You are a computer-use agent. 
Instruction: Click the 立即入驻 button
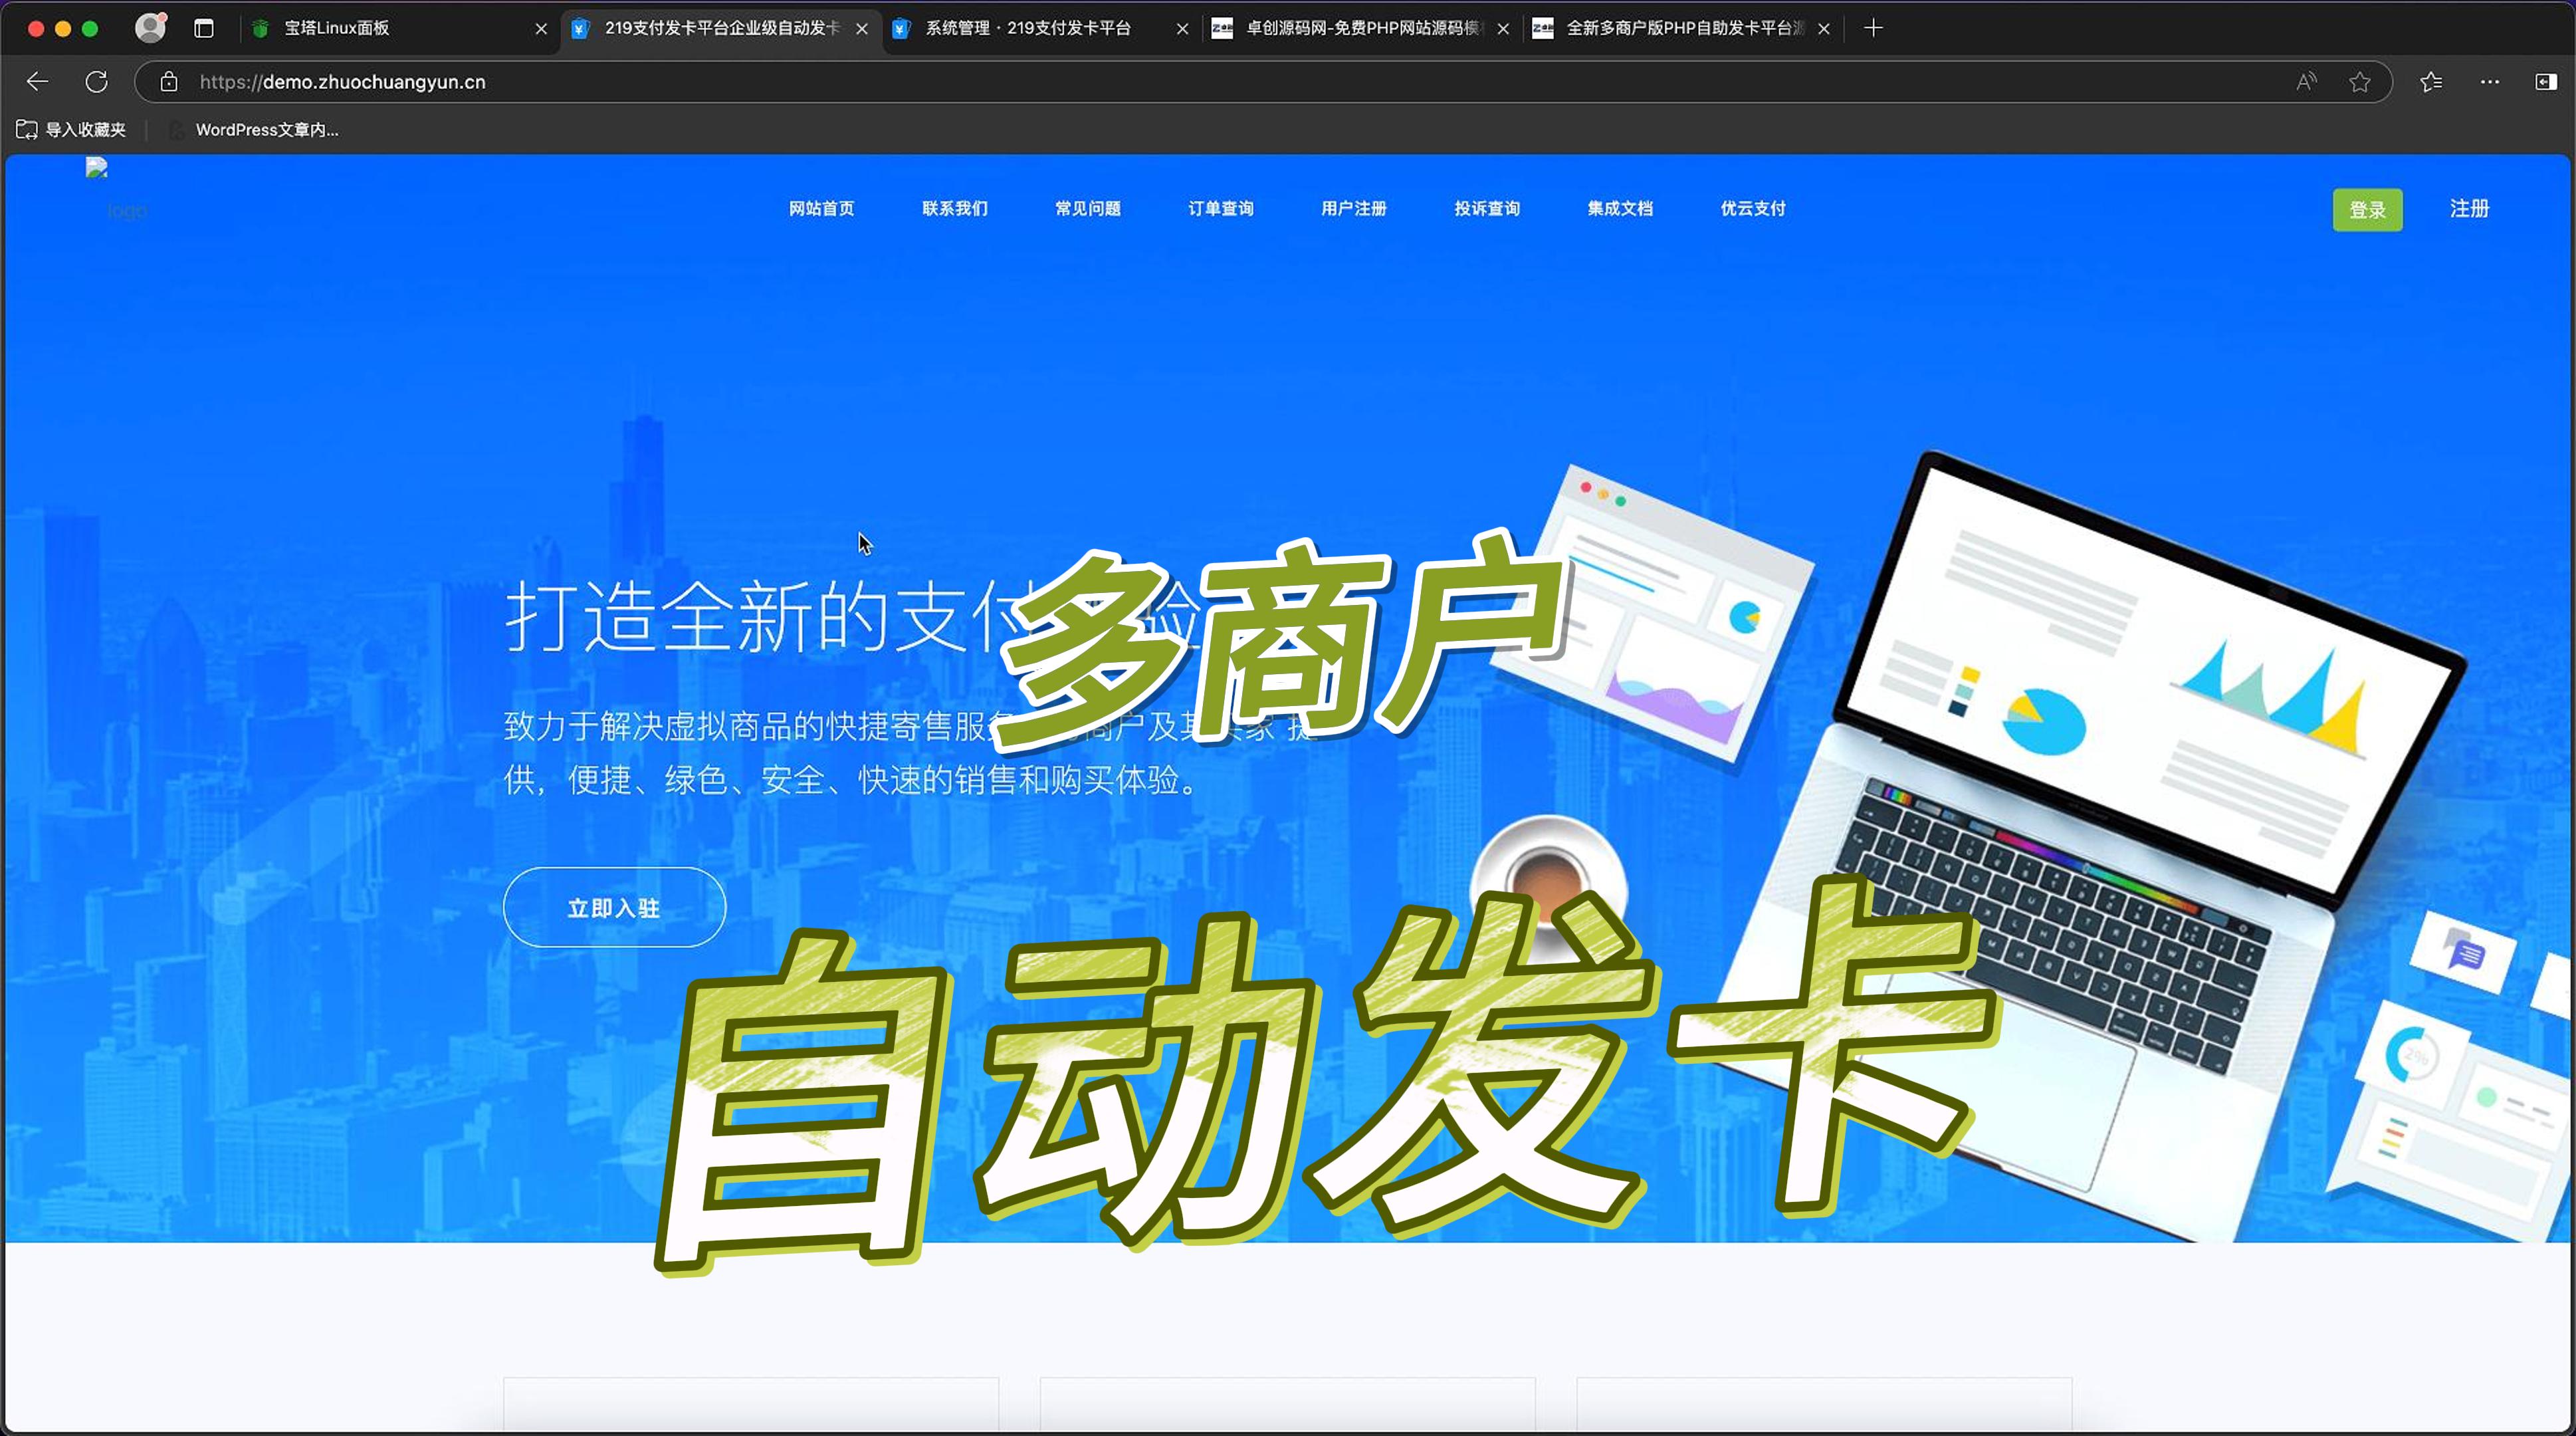tap(614, 907)
